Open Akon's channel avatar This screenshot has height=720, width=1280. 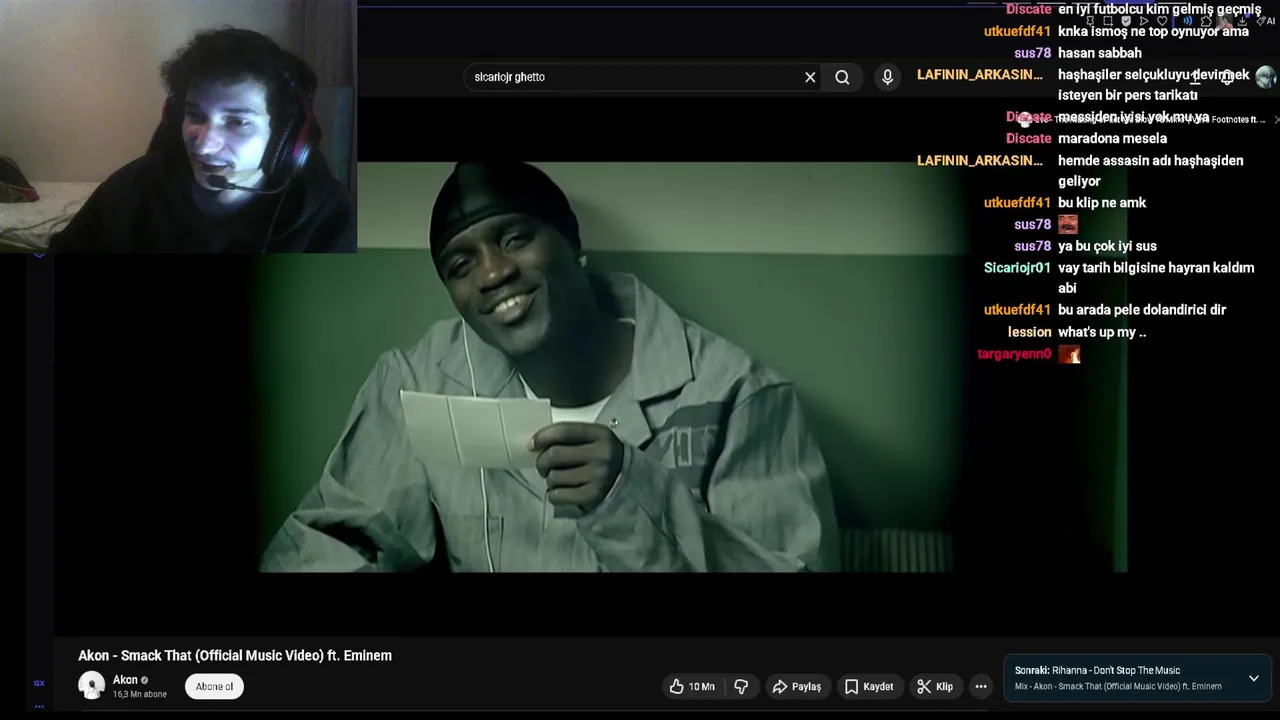[x=91, y=685]
